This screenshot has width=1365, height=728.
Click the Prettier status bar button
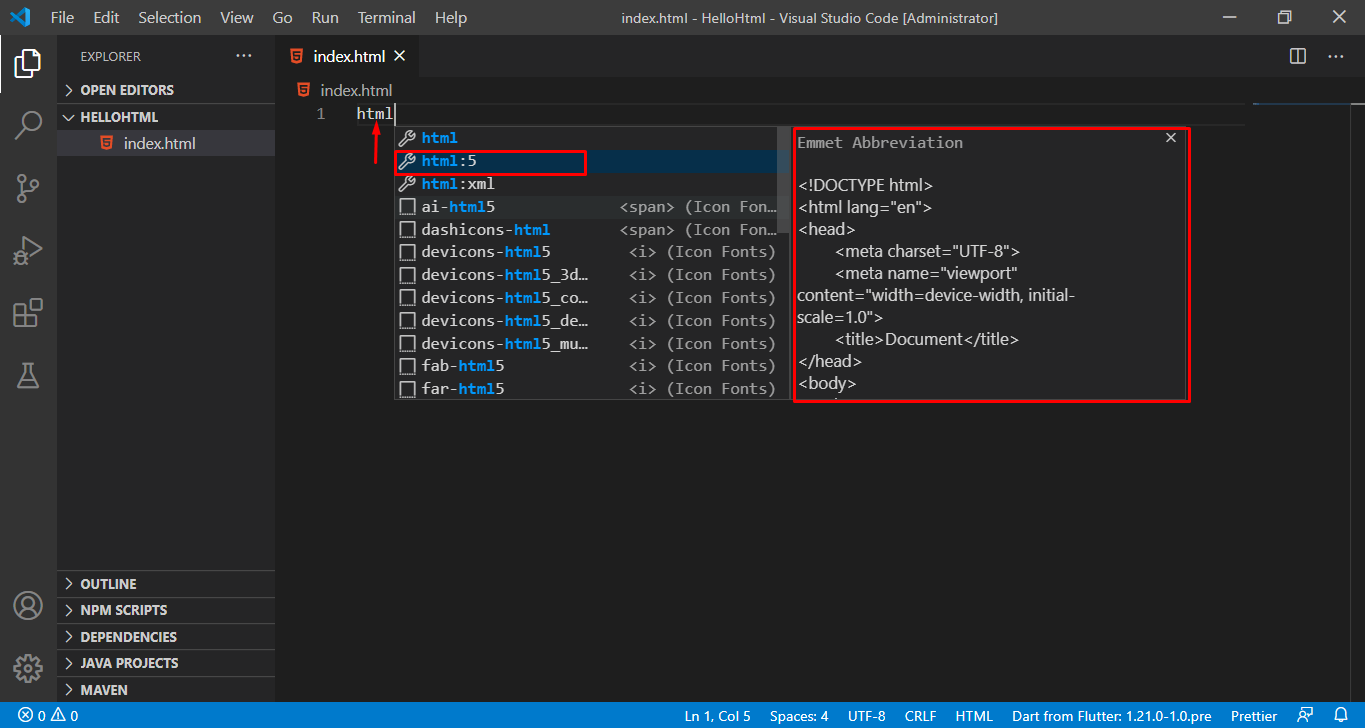[x=1253, y=716]
